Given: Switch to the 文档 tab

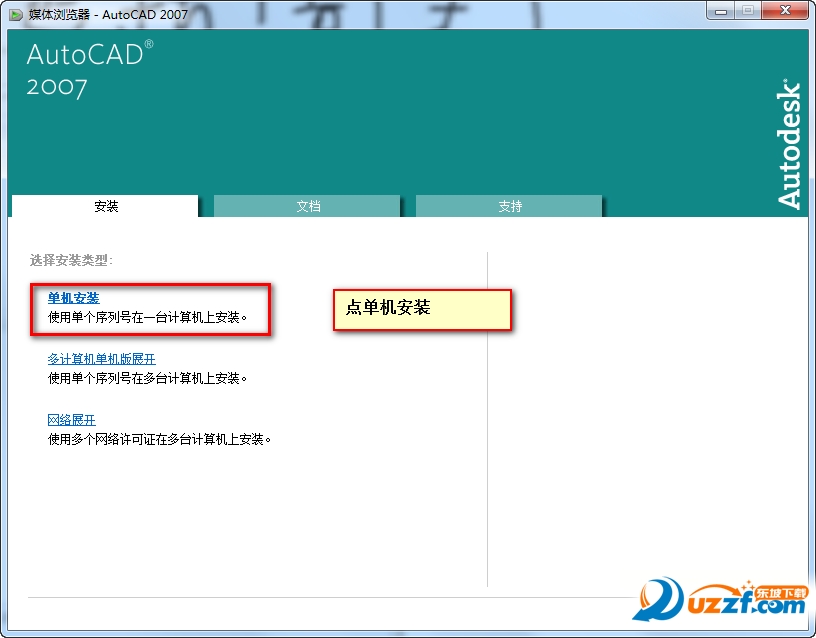Looking at the screenshot, I should click(x=307, y=206).
